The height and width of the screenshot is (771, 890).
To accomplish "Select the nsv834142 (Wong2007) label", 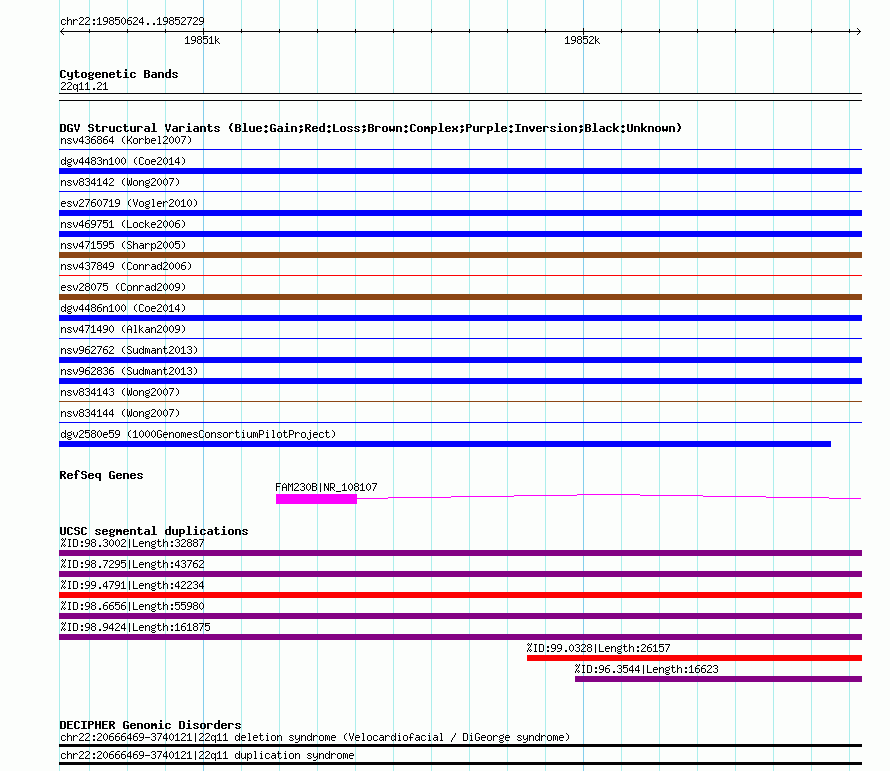I will [120, 182].
